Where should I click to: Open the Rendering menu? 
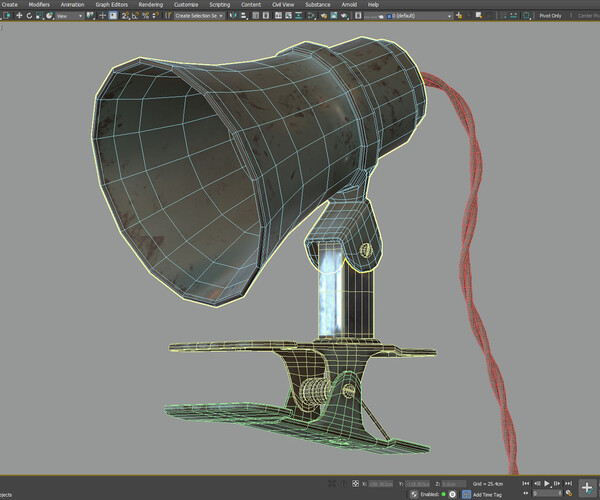pos(151,5)
